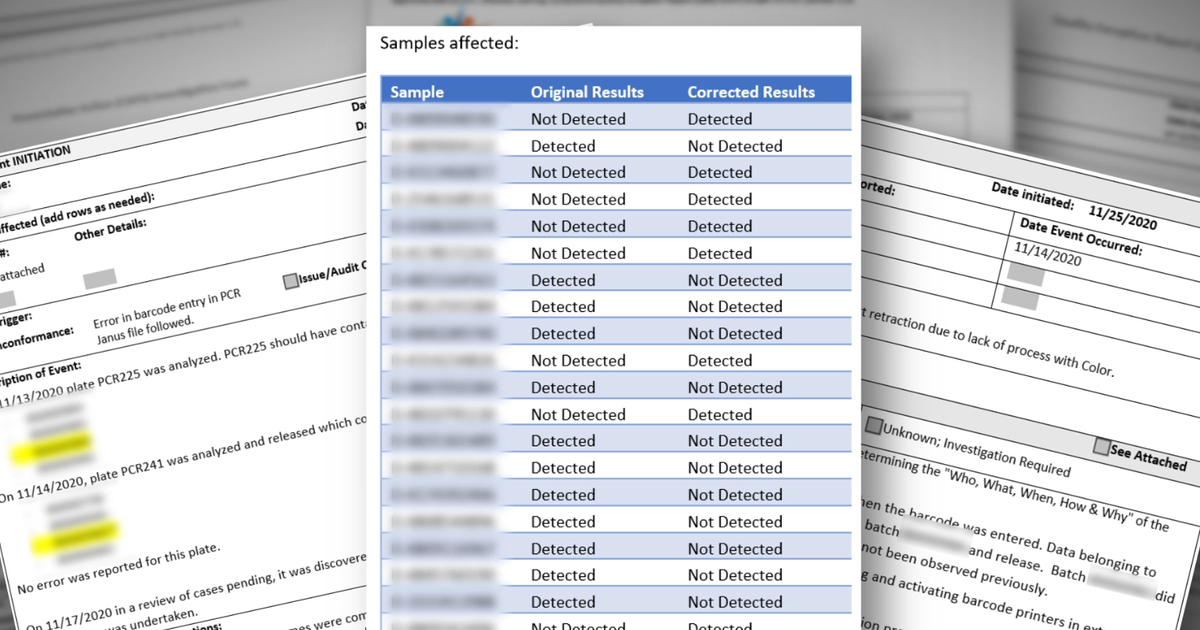This screenshot has height=630, width=1200.
Task: Select the date value 11/14/2020 in the table cell
Action: coord(1048,252)
